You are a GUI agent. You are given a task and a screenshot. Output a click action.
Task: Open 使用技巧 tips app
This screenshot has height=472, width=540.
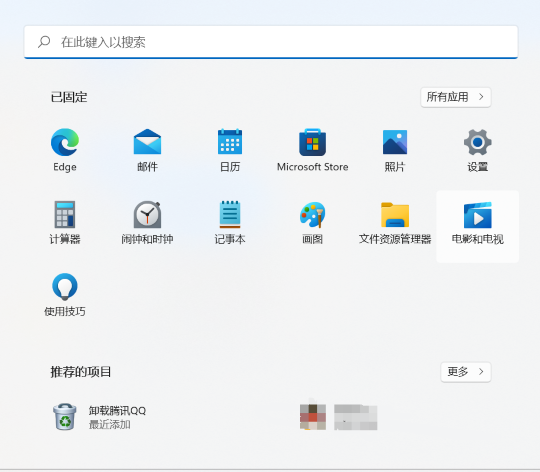click(x=65, y=295)
